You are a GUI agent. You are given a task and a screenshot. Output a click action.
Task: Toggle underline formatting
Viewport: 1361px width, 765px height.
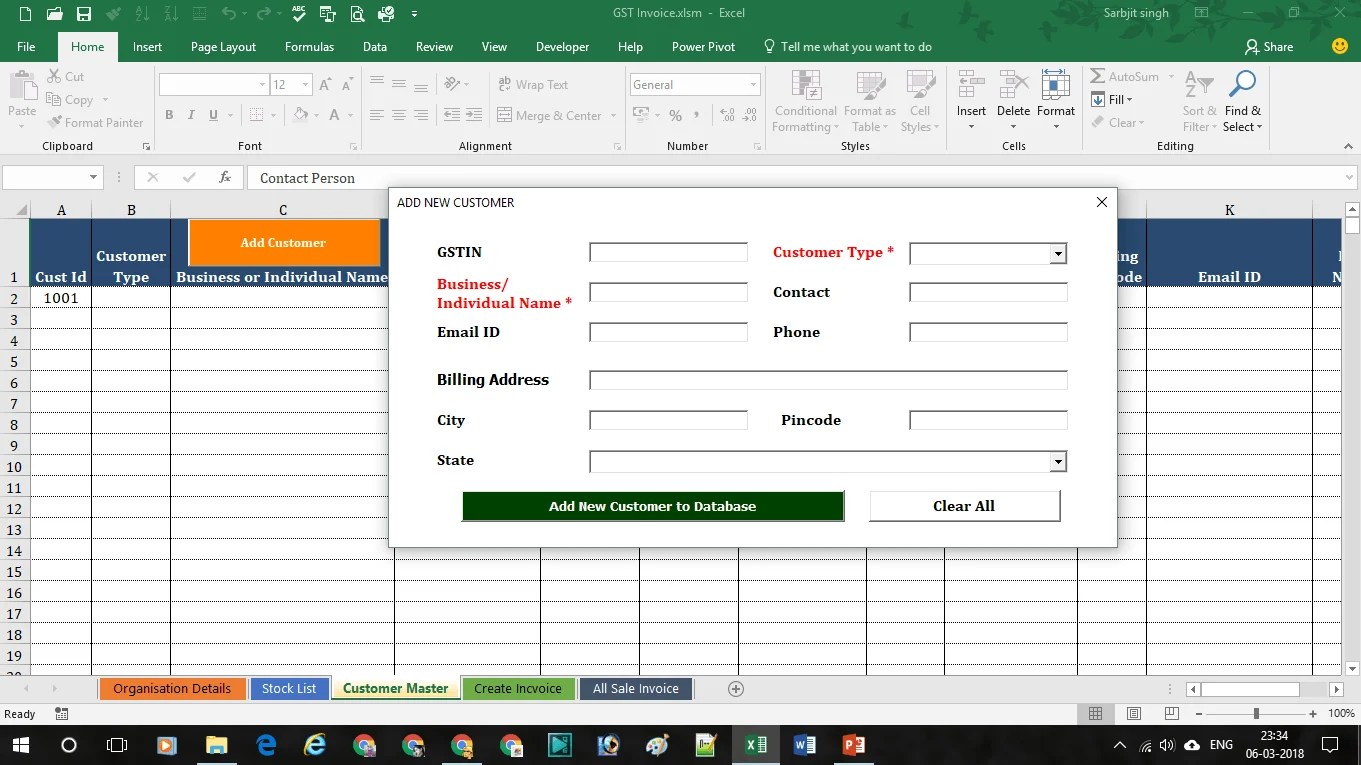coord(211,115)
